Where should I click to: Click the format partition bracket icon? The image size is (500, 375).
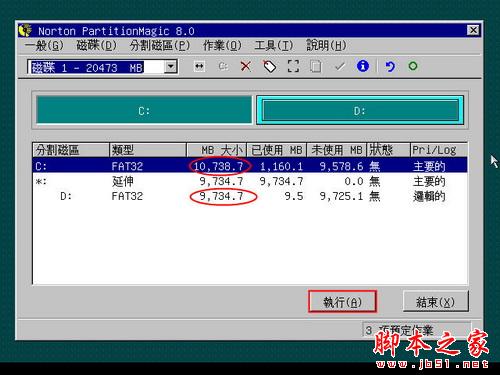pyautogui.click(x=293, y=66)
